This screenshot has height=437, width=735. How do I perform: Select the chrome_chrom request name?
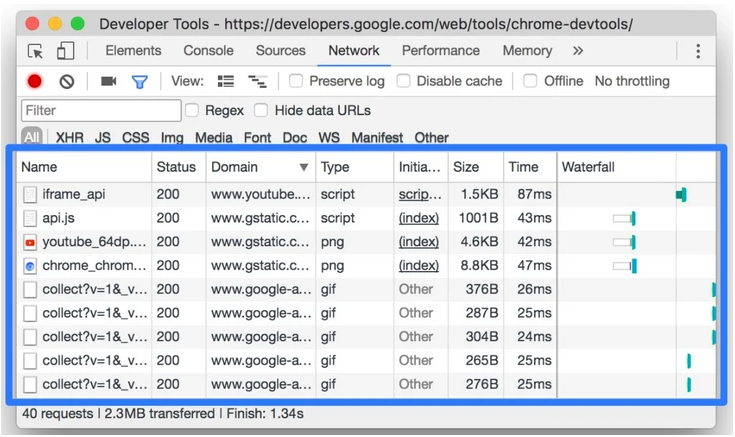[x=94, y=266]
